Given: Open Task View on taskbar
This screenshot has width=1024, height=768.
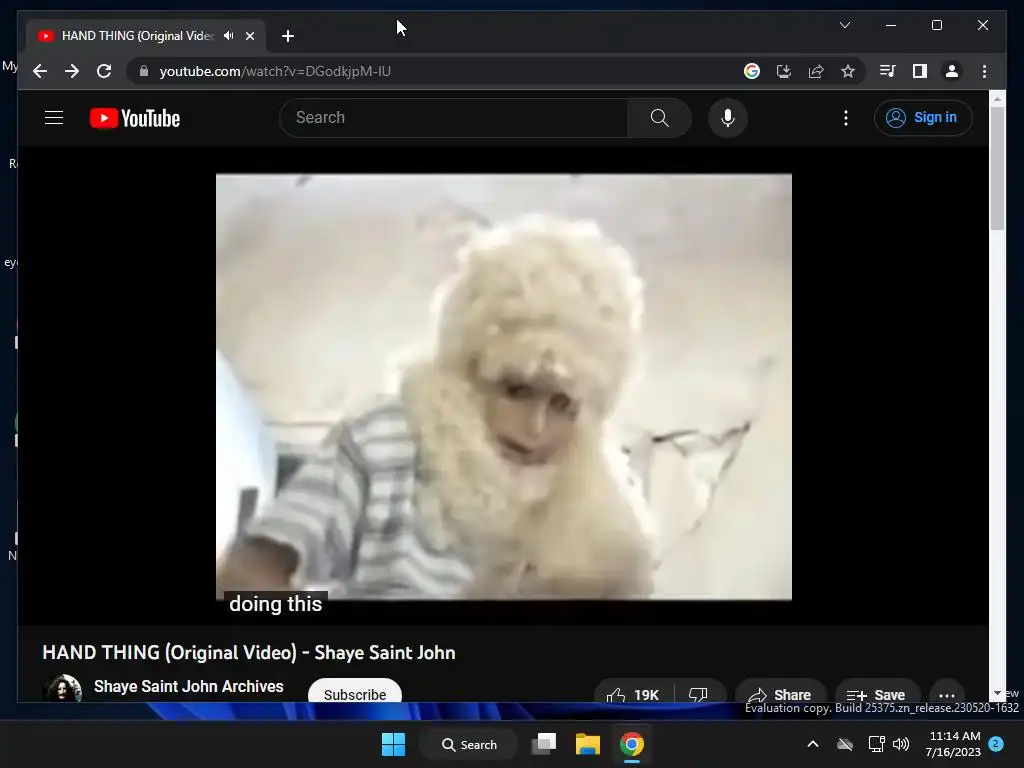Looking at the screenshot, I should pos(544,744).
